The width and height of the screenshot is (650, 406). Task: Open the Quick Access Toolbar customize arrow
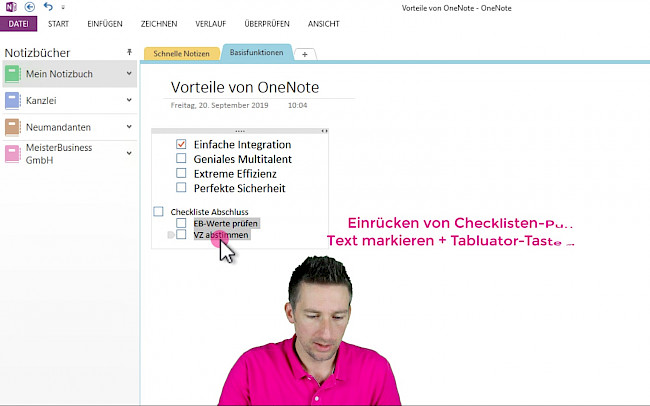coord(63,7)
